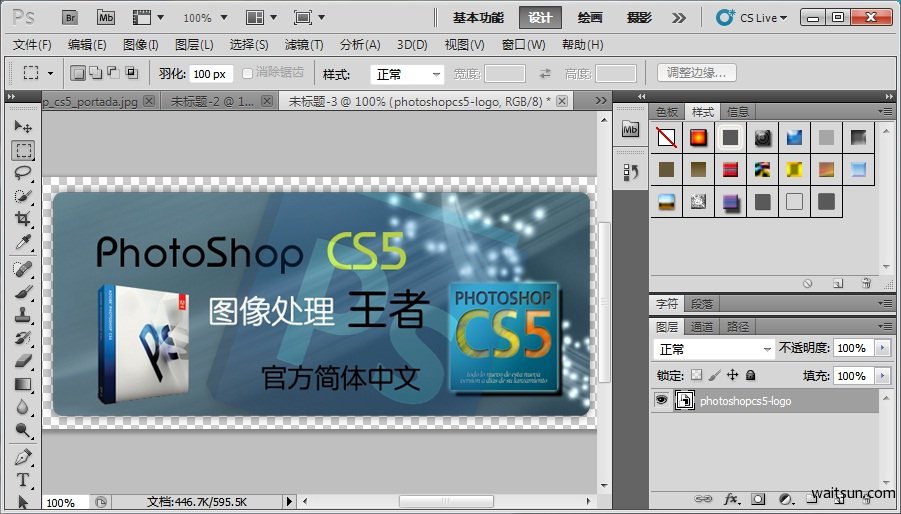Click the trash icon in Styles panel

pyautogui.click(x=867, y=283)
